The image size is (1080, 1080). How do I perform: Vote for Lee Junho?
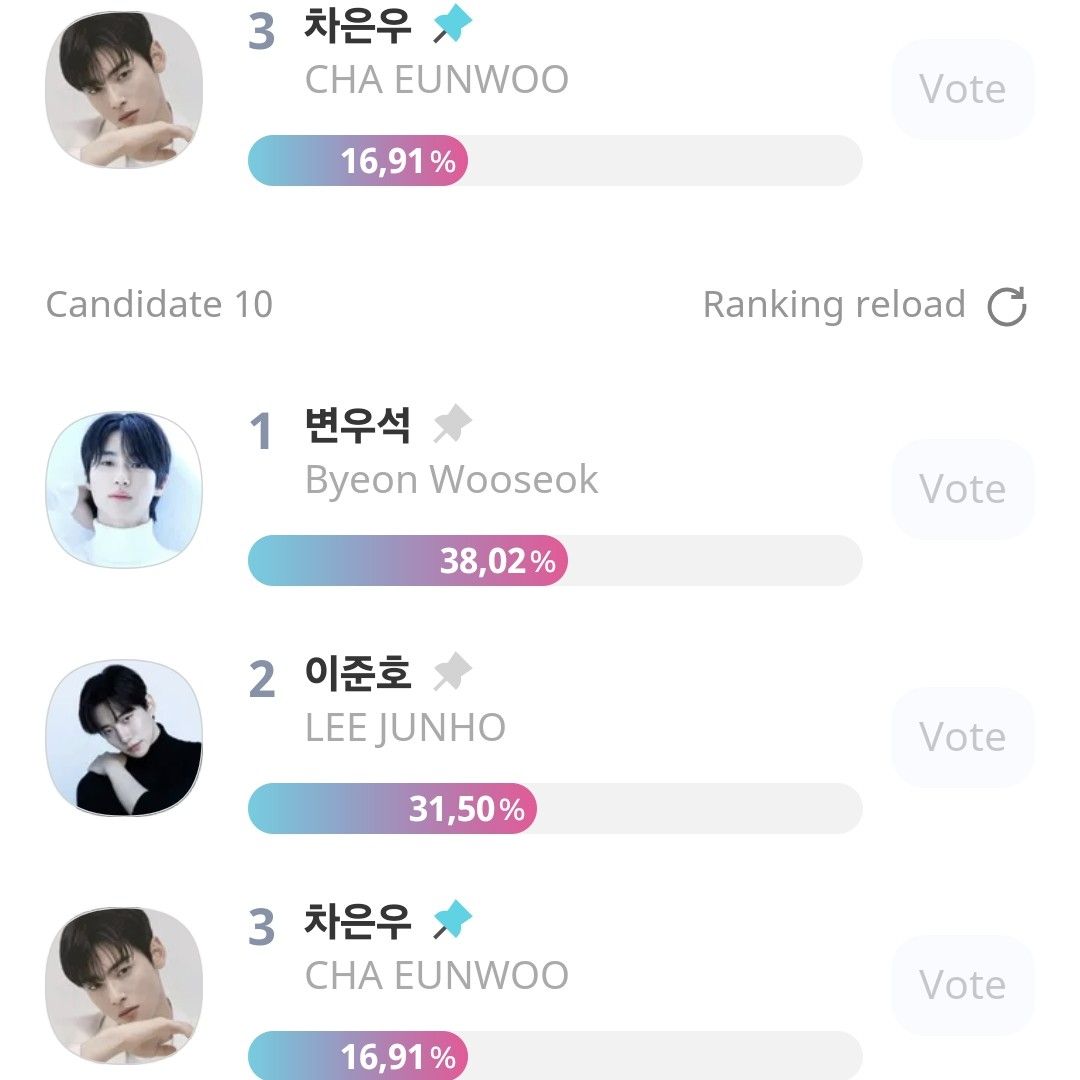coord(962,737)
